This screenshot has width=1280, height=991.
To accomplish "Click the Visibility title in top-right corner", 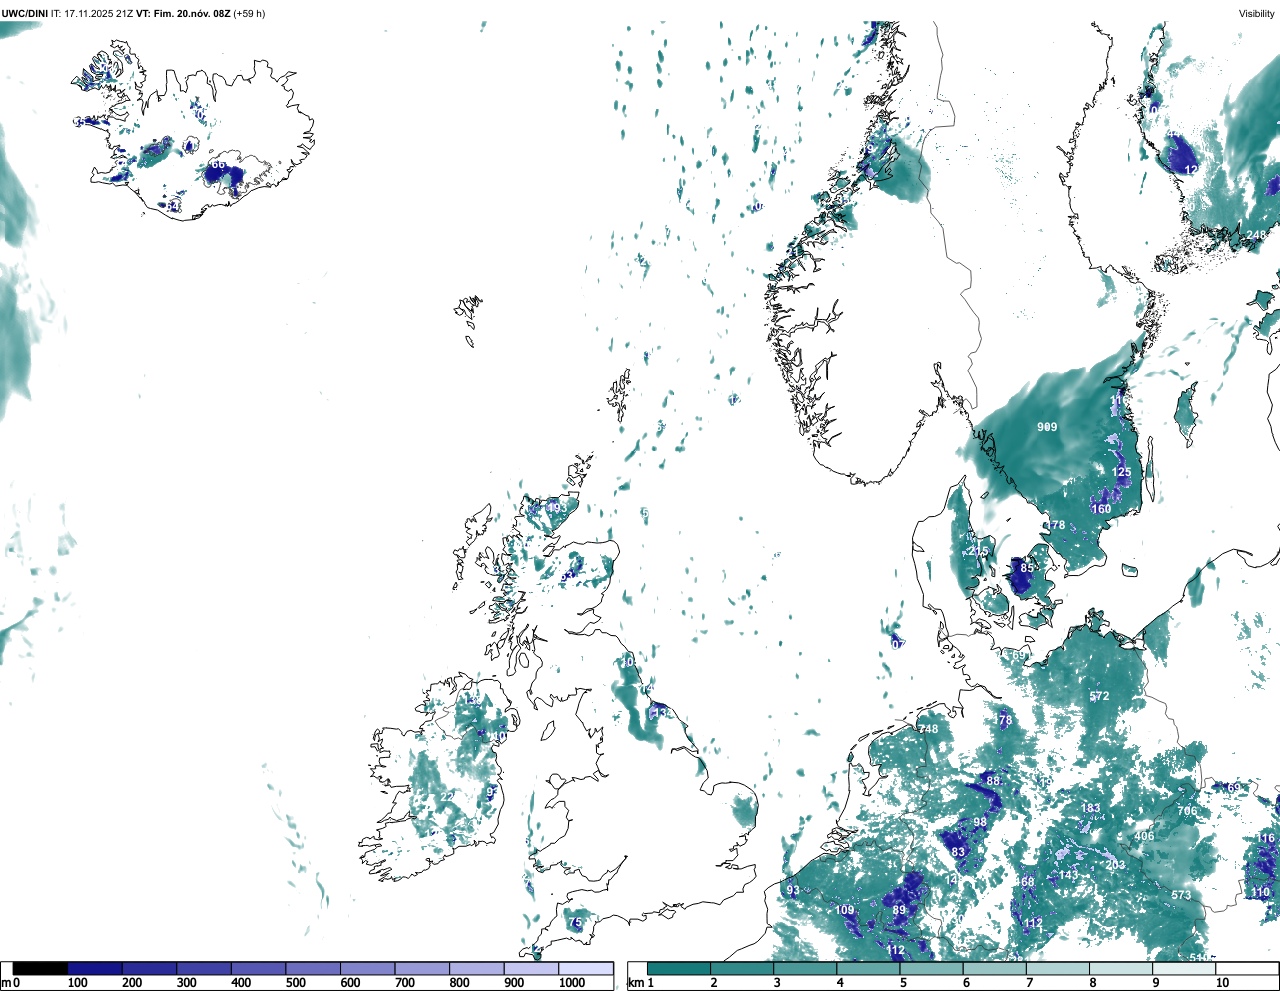I will [1257, 14].
